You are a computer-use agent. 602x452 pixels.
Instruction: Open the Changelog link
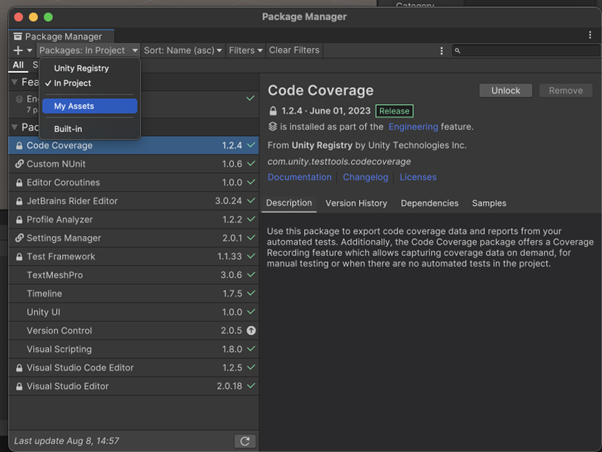coord(366,177)
